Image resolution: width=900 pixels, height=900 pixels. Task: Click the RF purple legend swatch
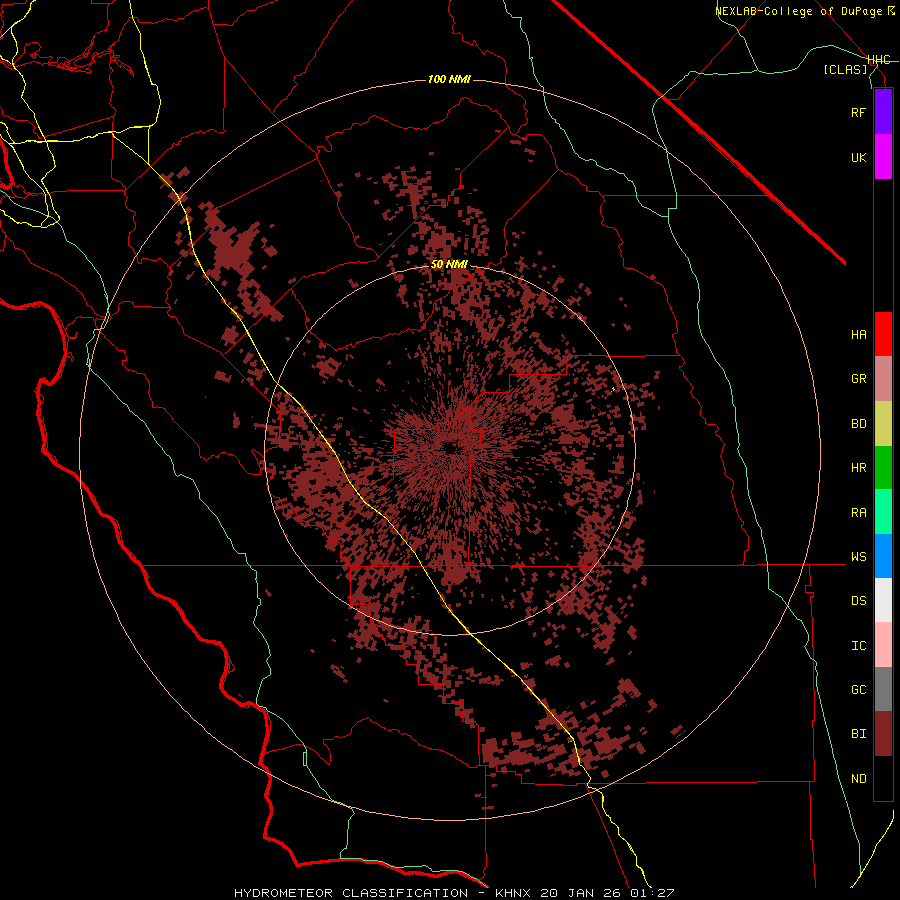pyautogui.click(x=883, y=112)
